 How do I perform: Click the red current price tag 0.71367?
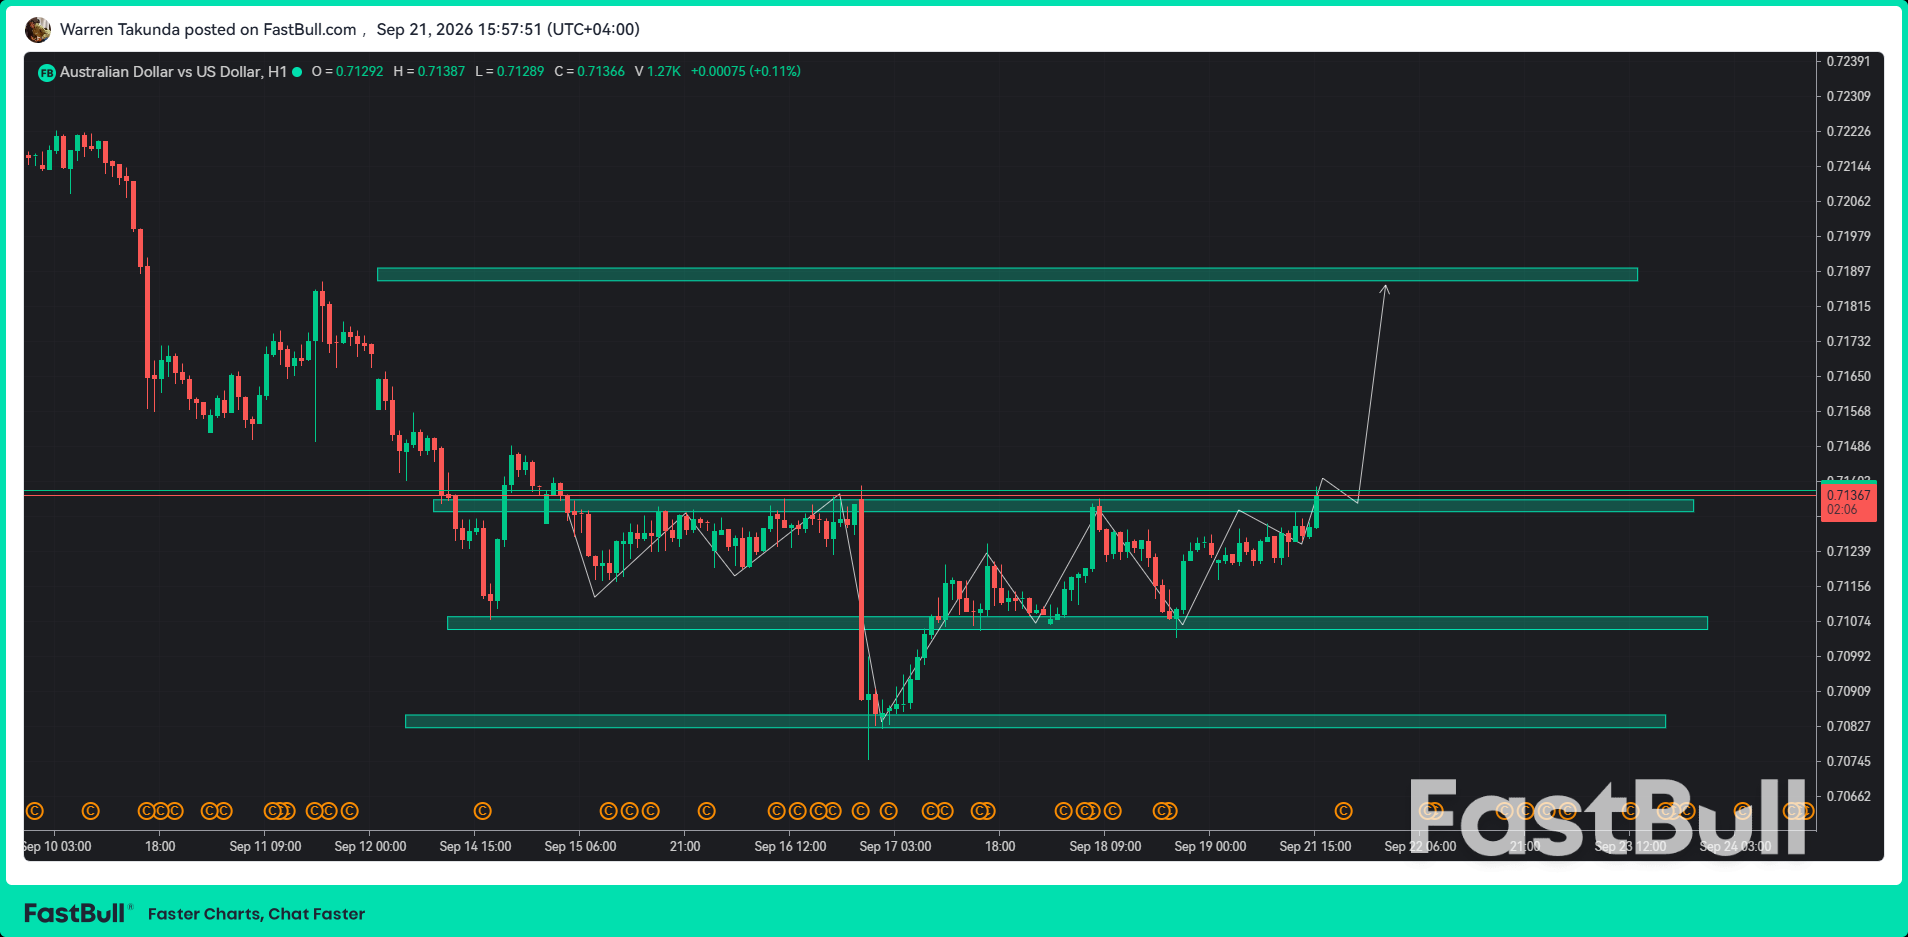click(1848, 502)
